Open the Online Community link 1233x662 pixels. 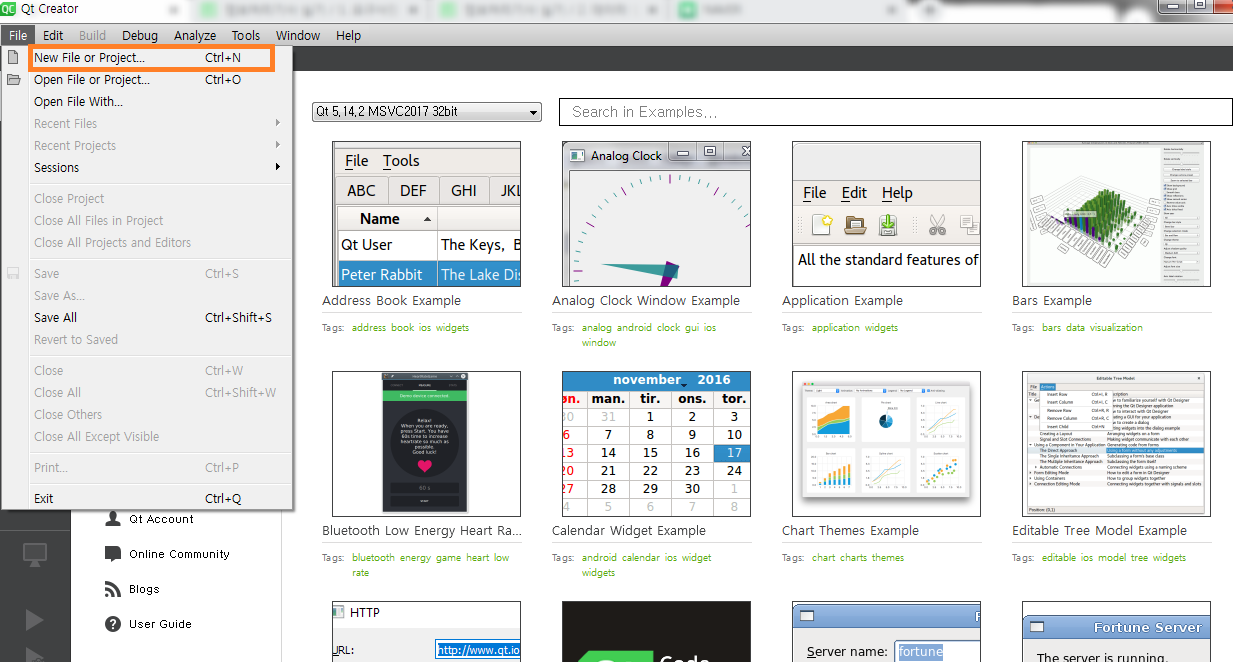(x=179, y=554)
